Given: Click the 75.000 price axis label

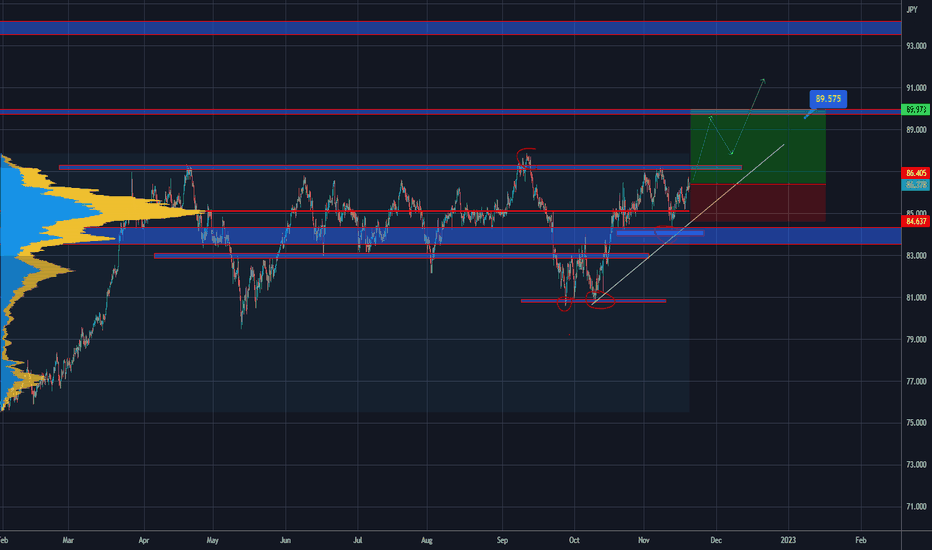Looking at the screenshot, I should [916, 423].
